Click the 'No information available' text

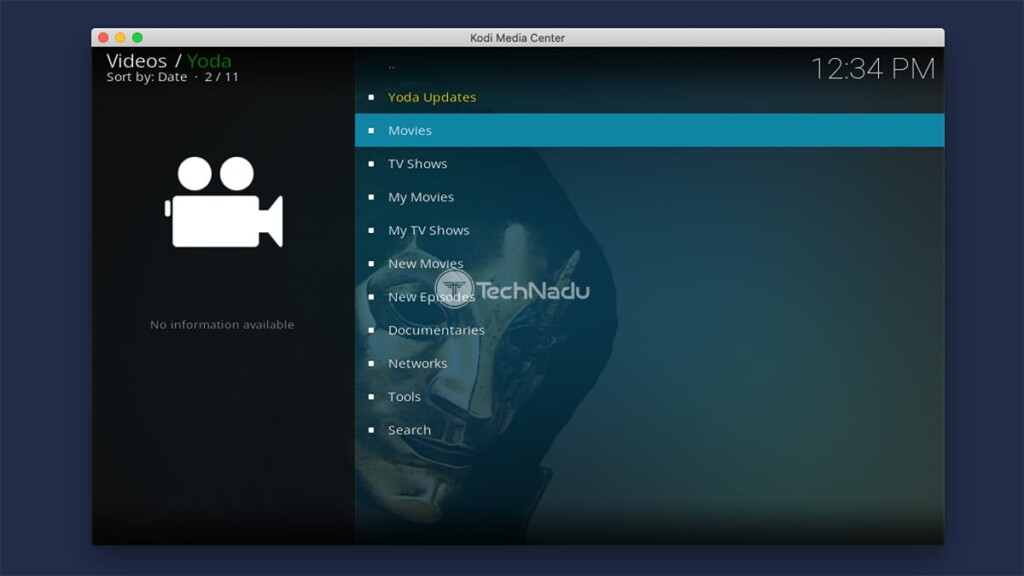[x=222, y=325]
